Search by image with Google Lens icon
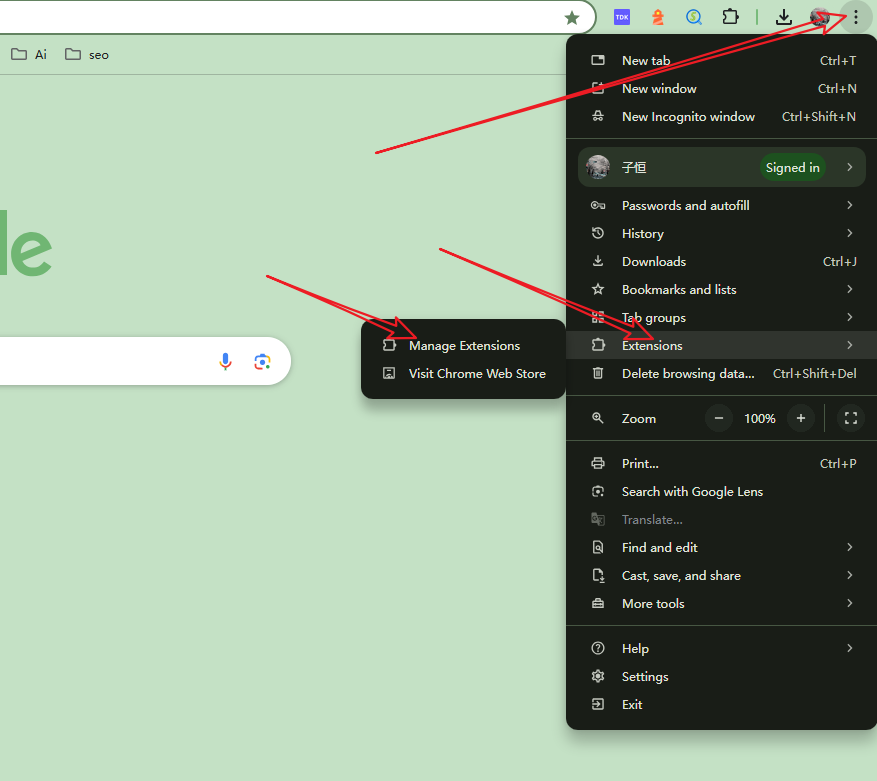Viewport: 877px width, 781px height. [x=262, y=361]
